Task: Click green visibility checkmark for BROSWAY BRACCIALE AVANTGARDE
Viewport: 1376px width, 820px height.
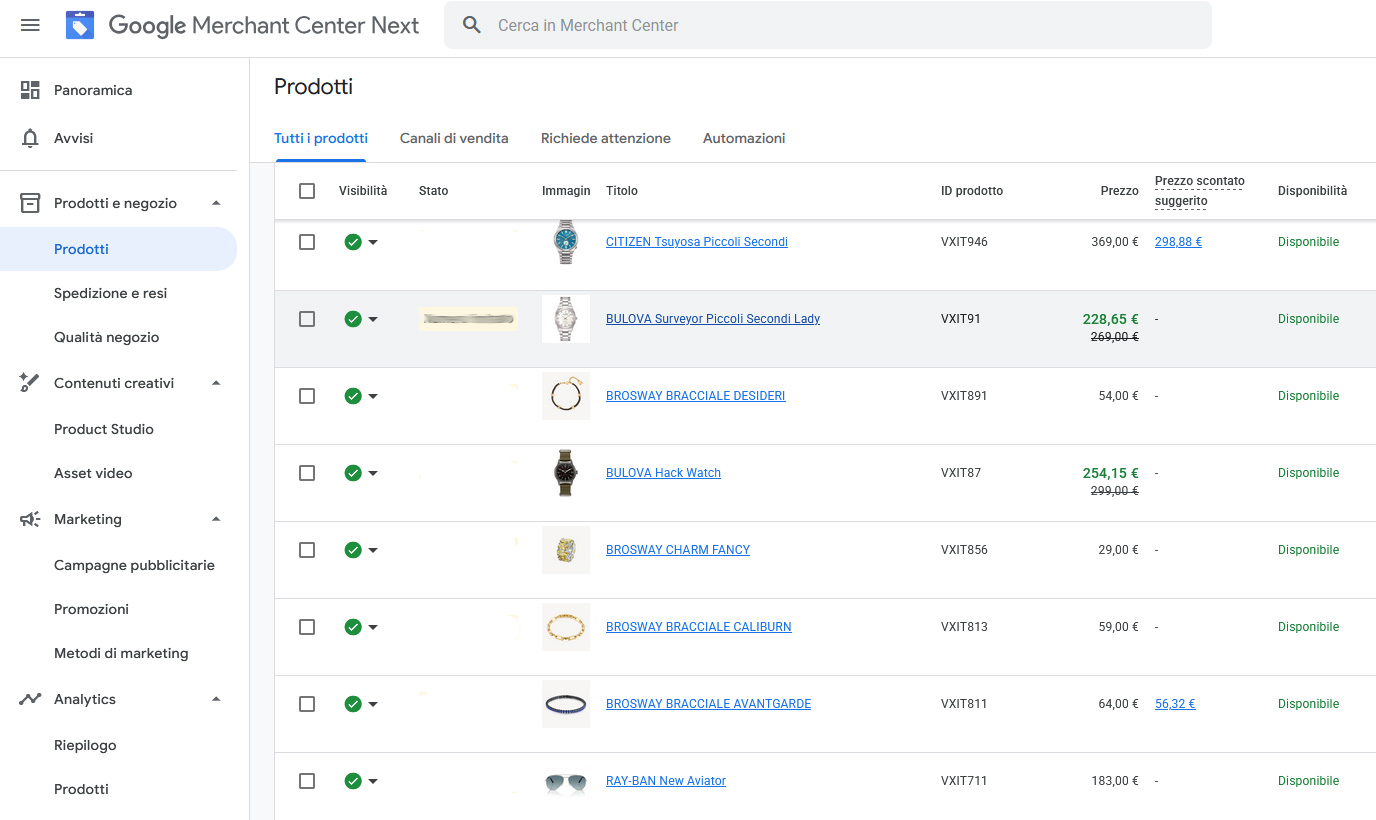Action: coord(353,704)
